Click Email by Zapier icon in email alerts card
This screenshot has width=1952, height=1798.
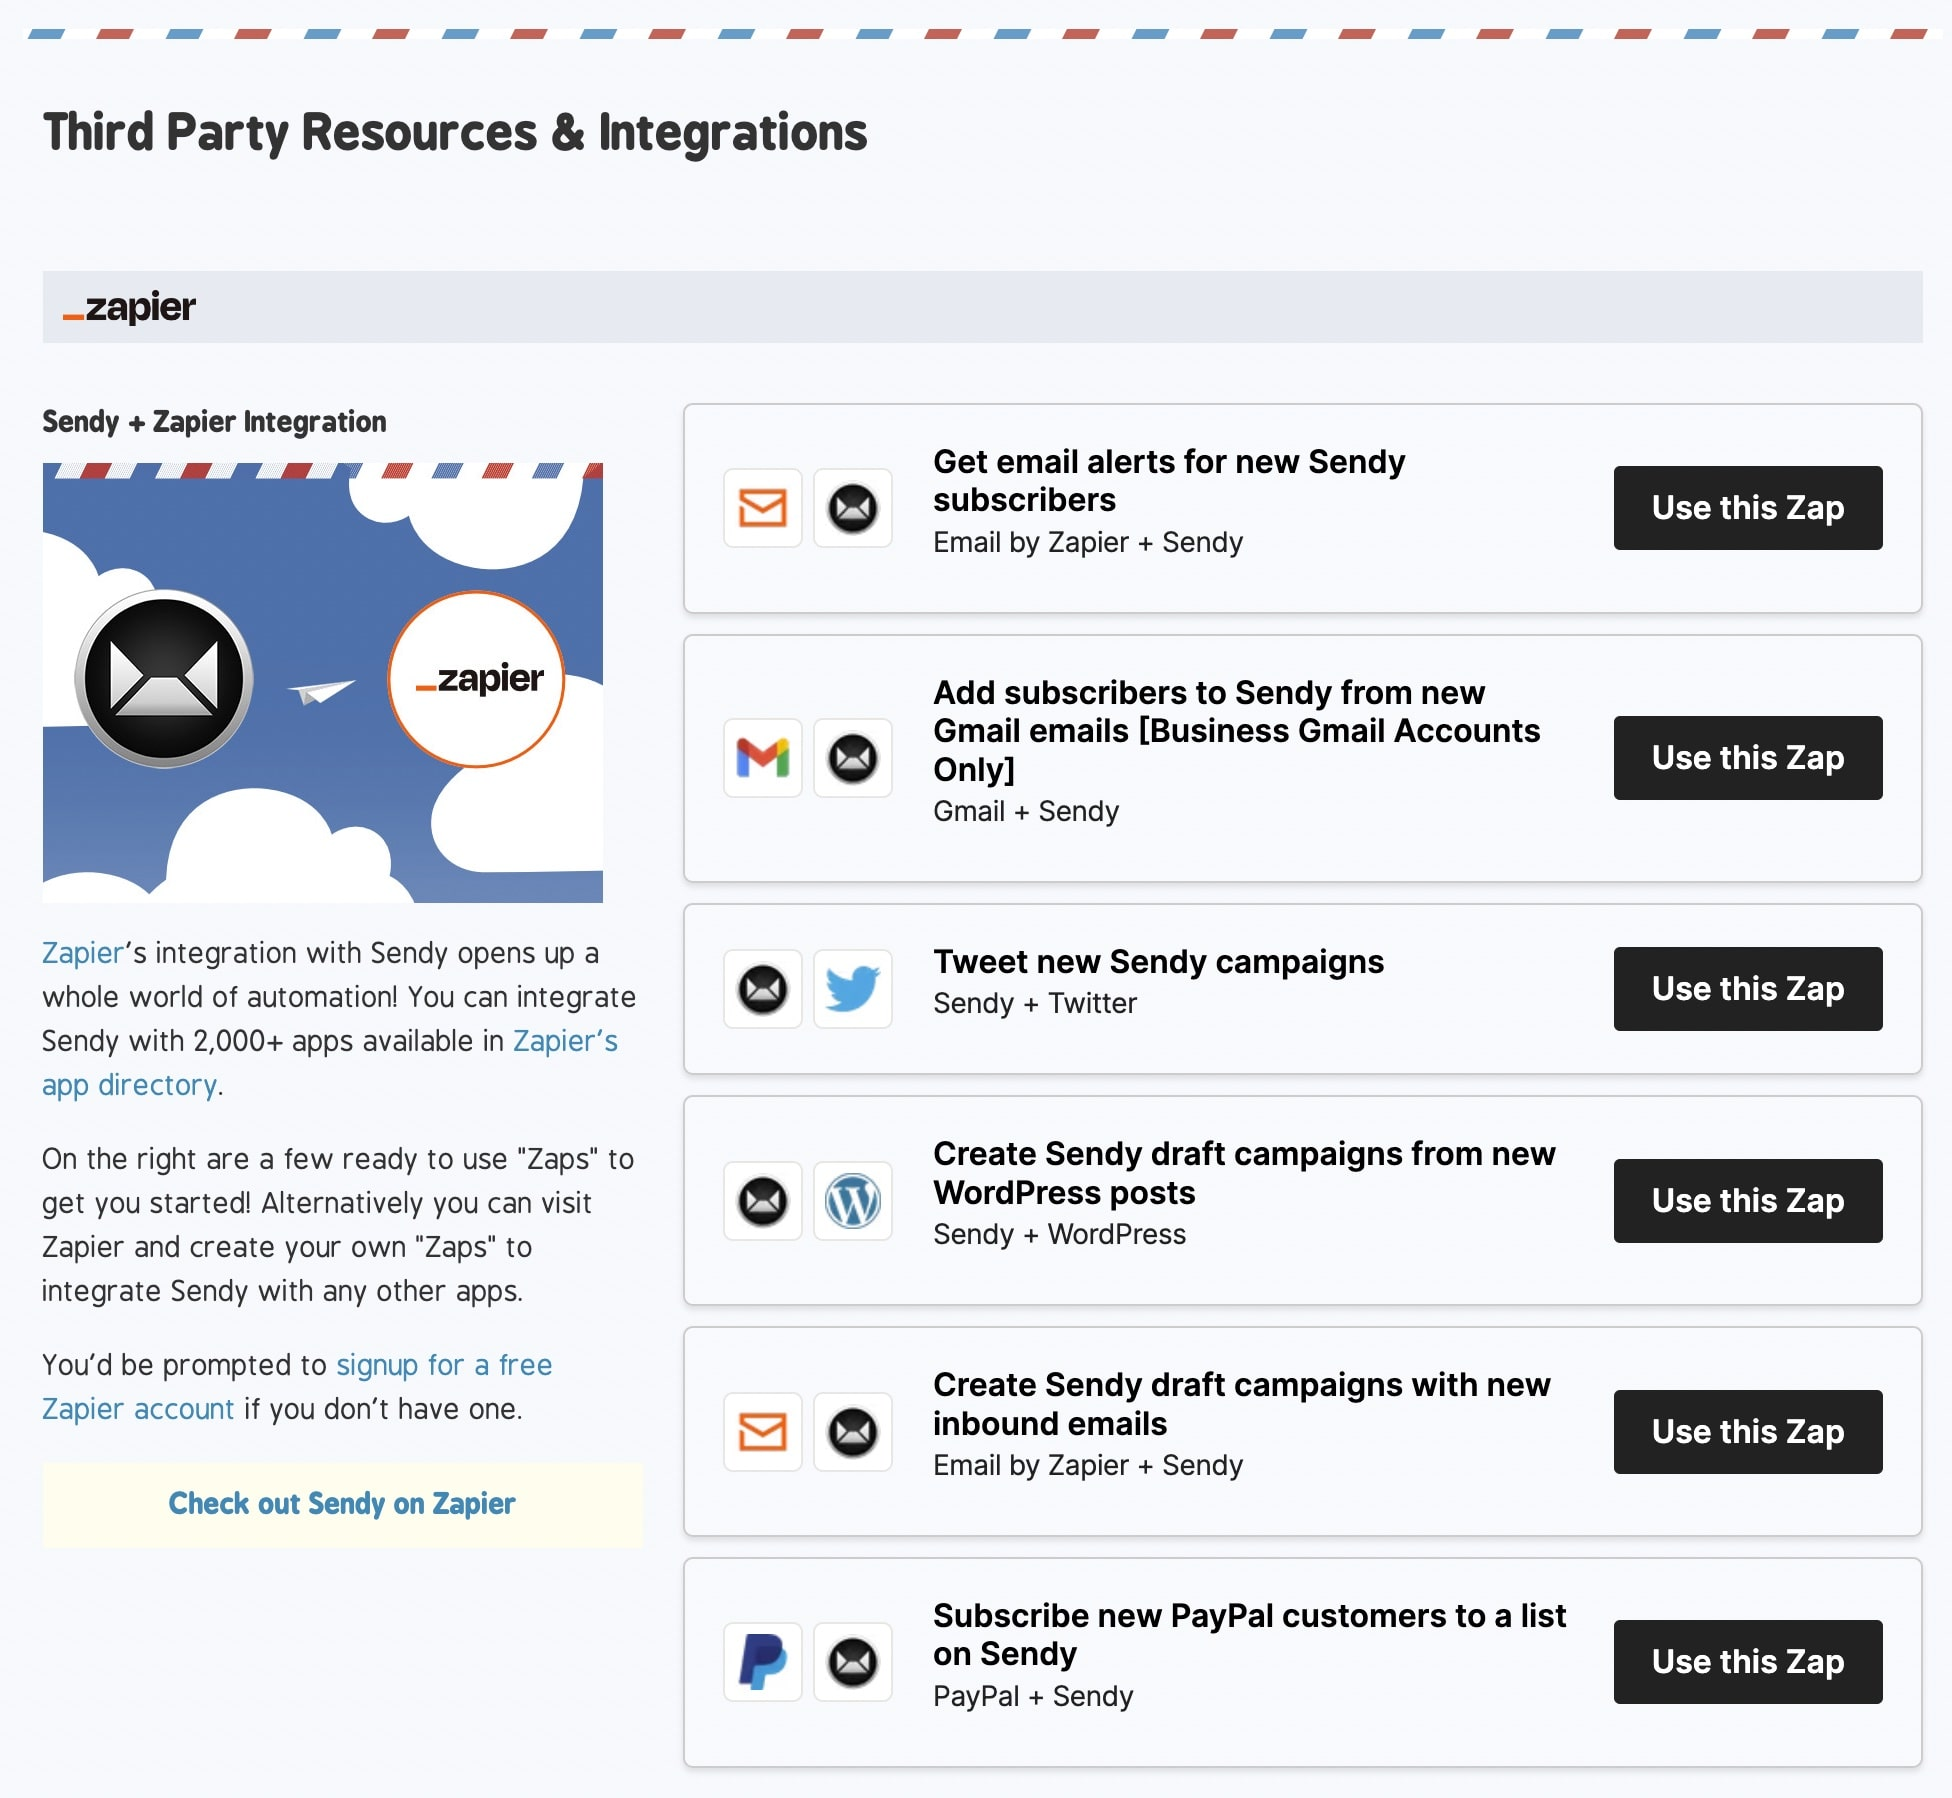click(x=763, y=508)
